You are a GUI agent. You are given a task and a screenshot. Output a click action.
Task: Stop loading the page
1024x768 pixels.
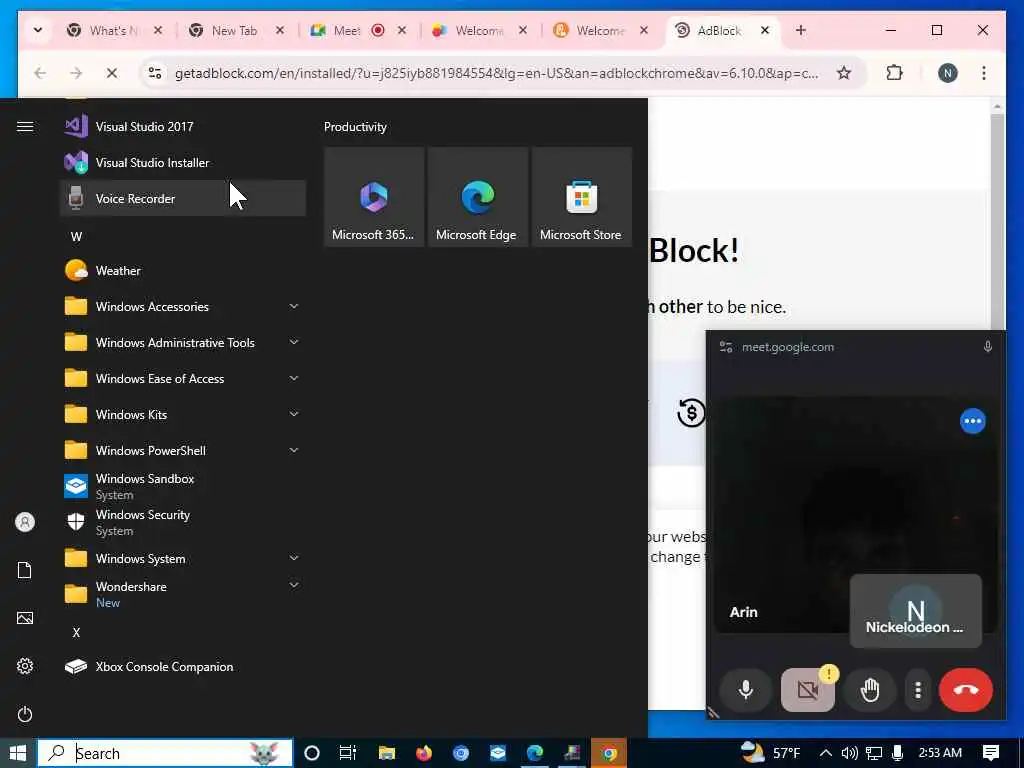tap(112, 73)
